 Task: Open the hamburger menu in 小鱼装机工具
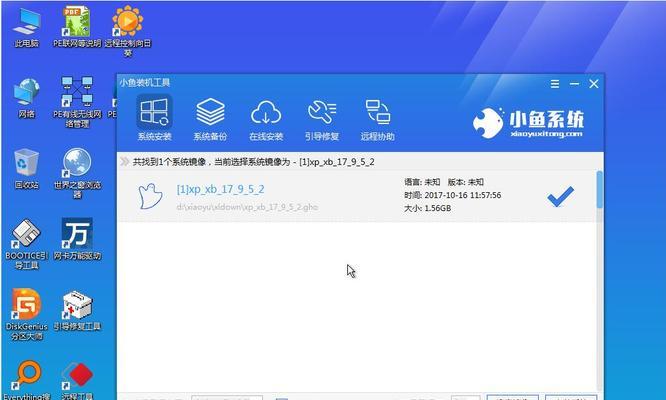point(555,84)
